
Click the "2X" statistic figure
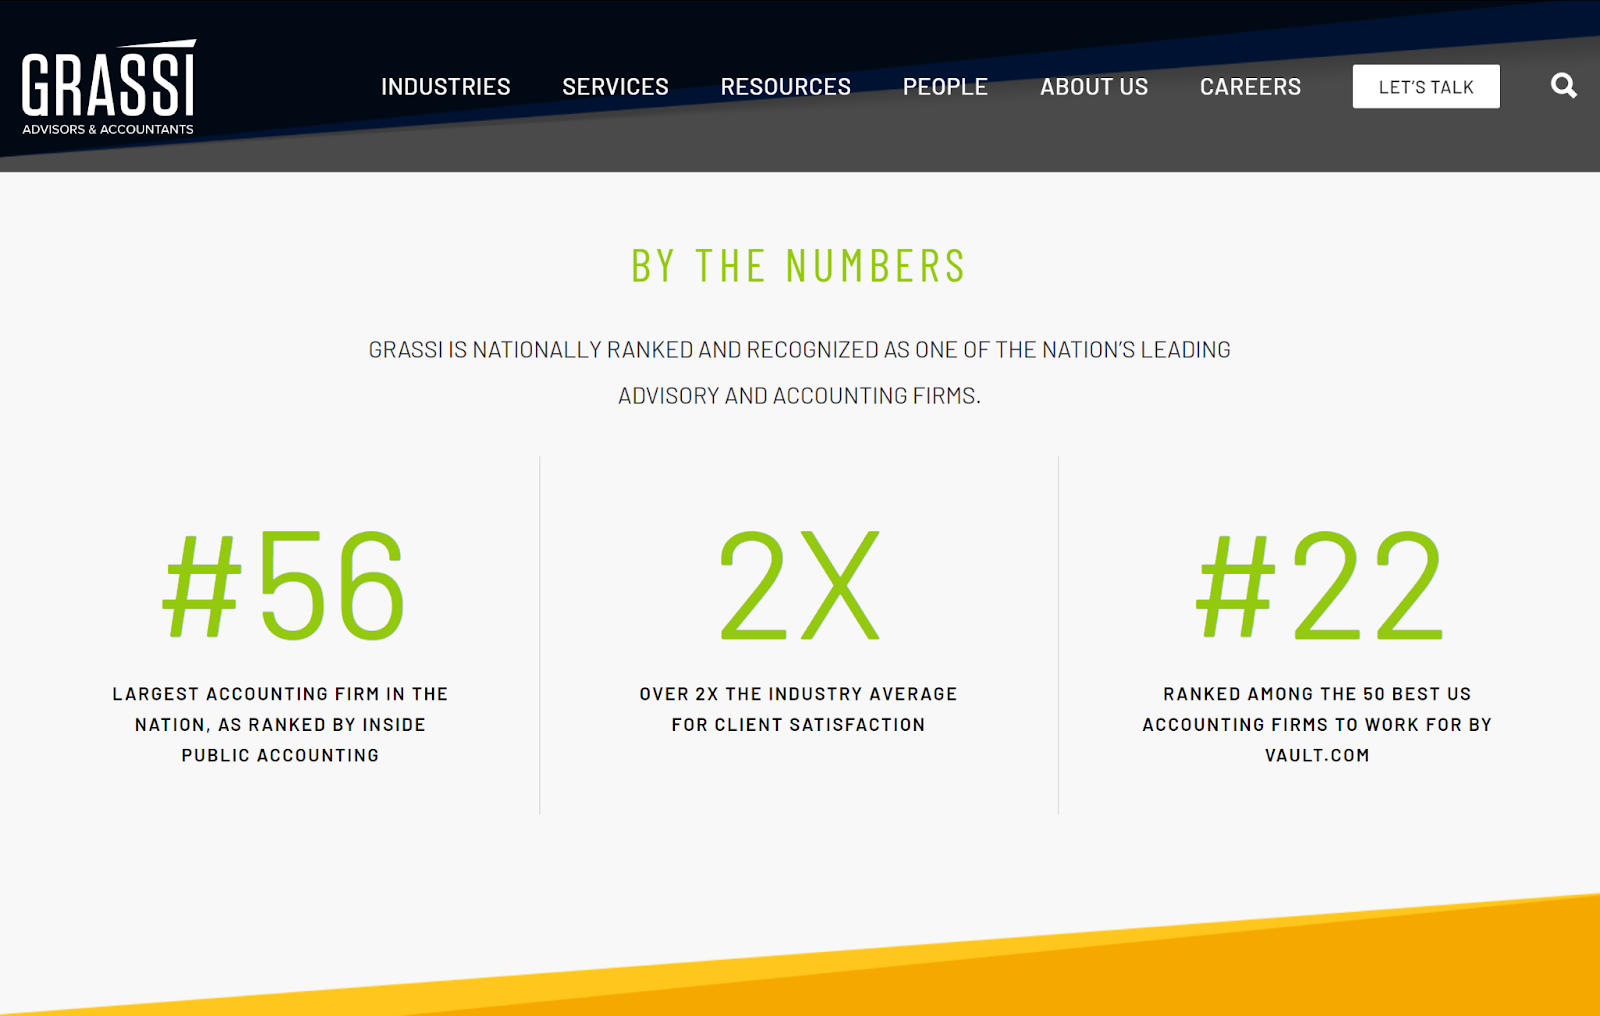tap(799, 586)
